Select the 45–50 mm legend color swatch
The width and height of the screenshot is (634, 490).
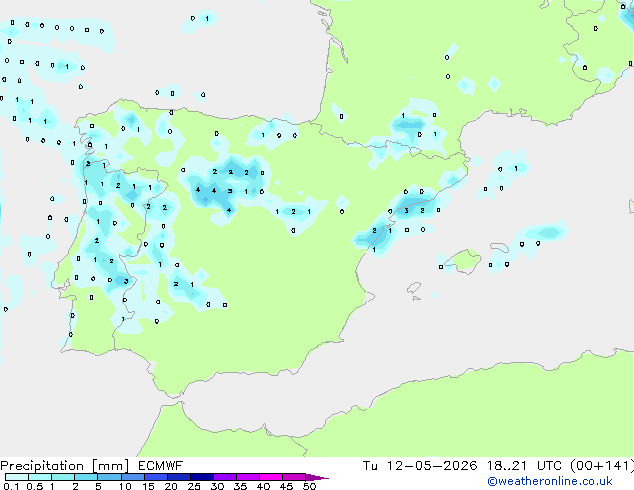(294, 477)
